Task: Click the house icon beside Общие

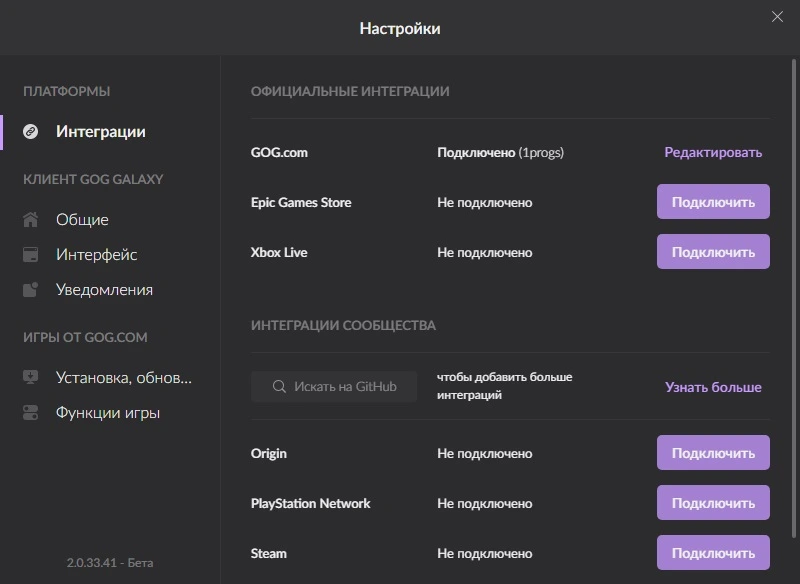Action: click(31, 219)
